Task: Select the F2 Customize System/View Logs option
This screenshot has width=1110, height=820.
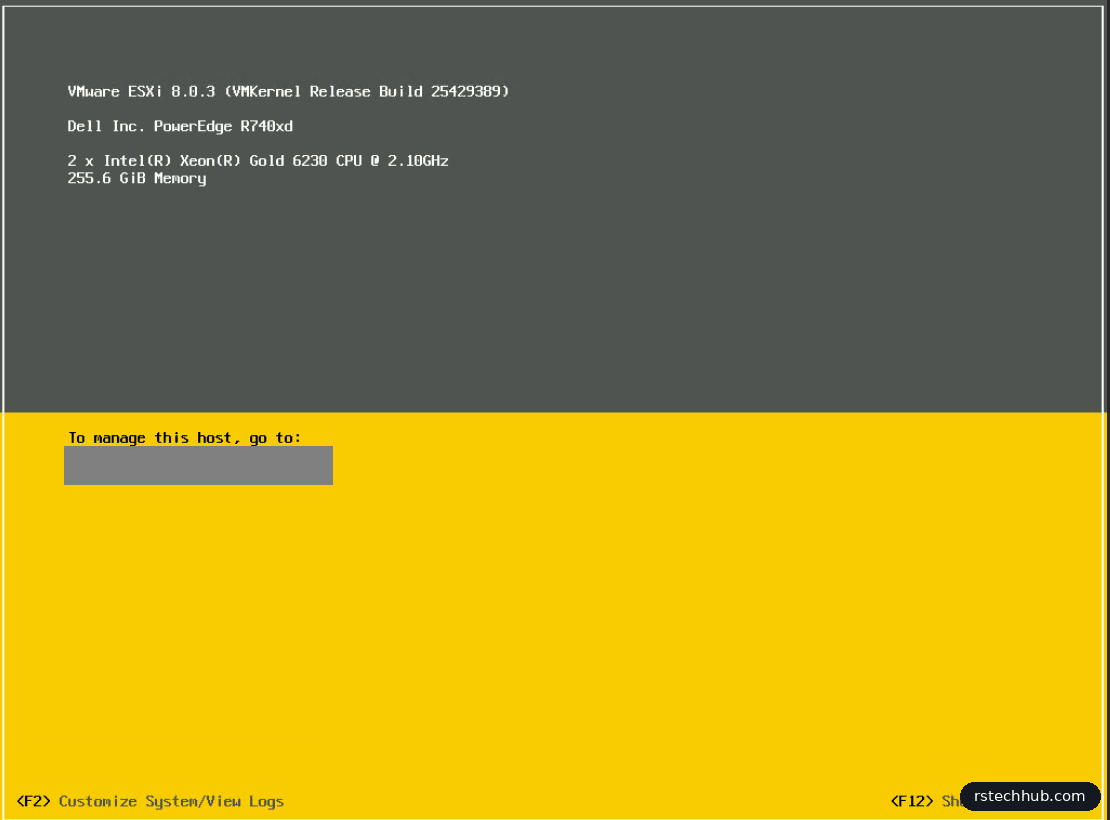Action: (150, 801)
